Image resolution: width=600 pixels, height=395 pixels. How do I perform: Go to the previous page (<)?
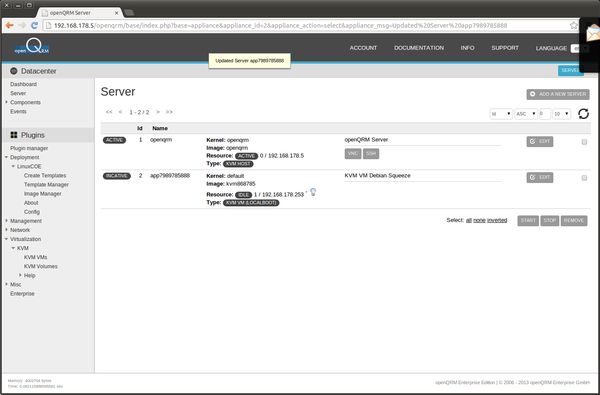(121, 112)
